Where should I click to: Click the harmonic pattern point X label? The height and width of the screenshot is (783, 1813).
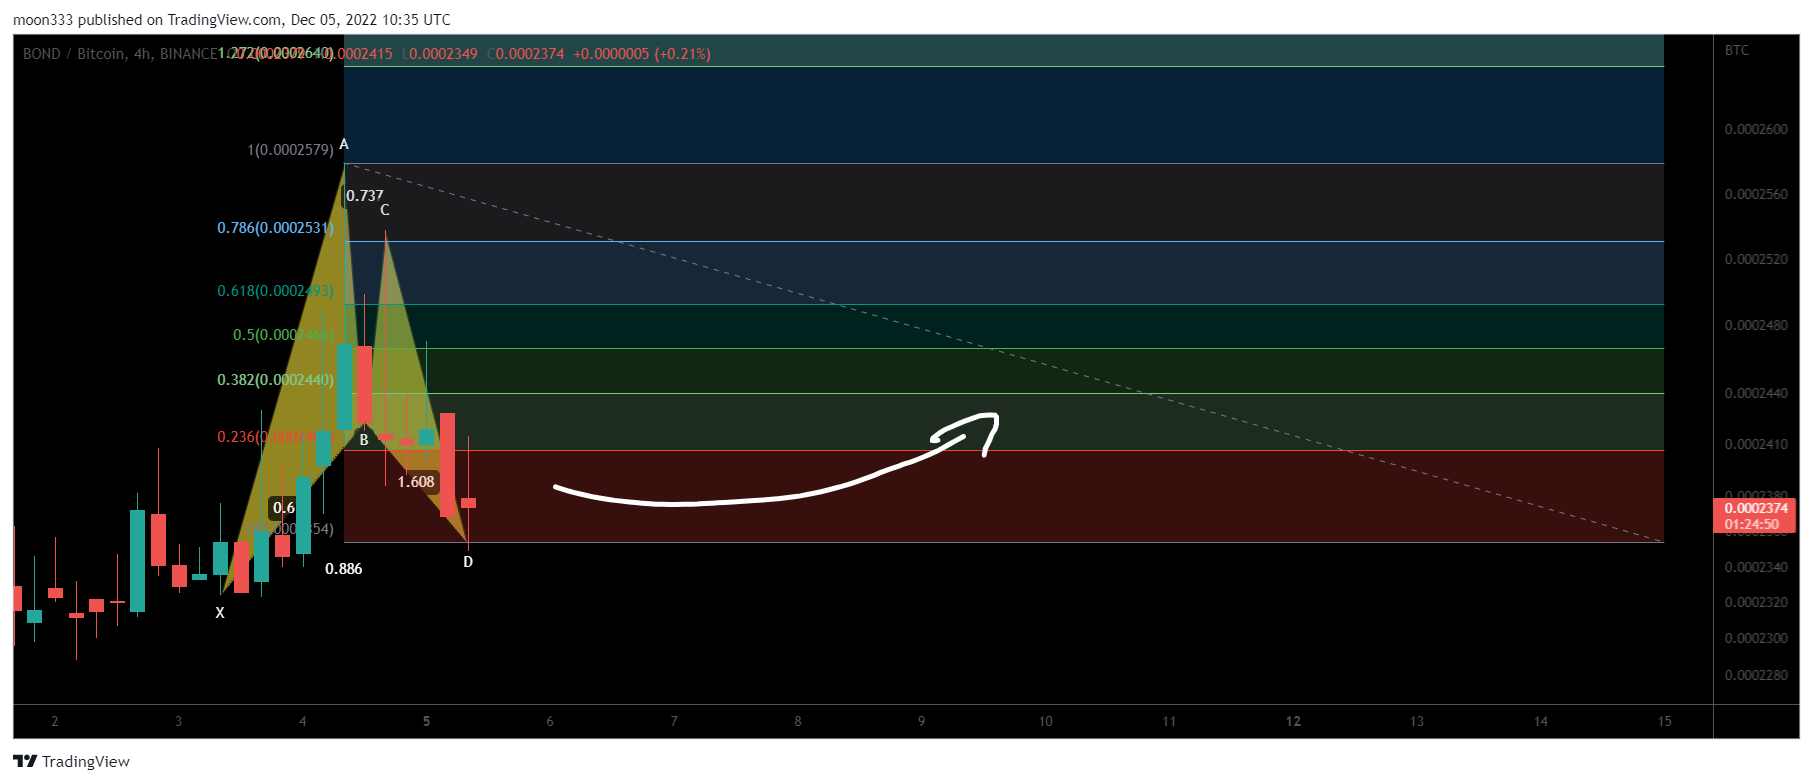(220, 613)
